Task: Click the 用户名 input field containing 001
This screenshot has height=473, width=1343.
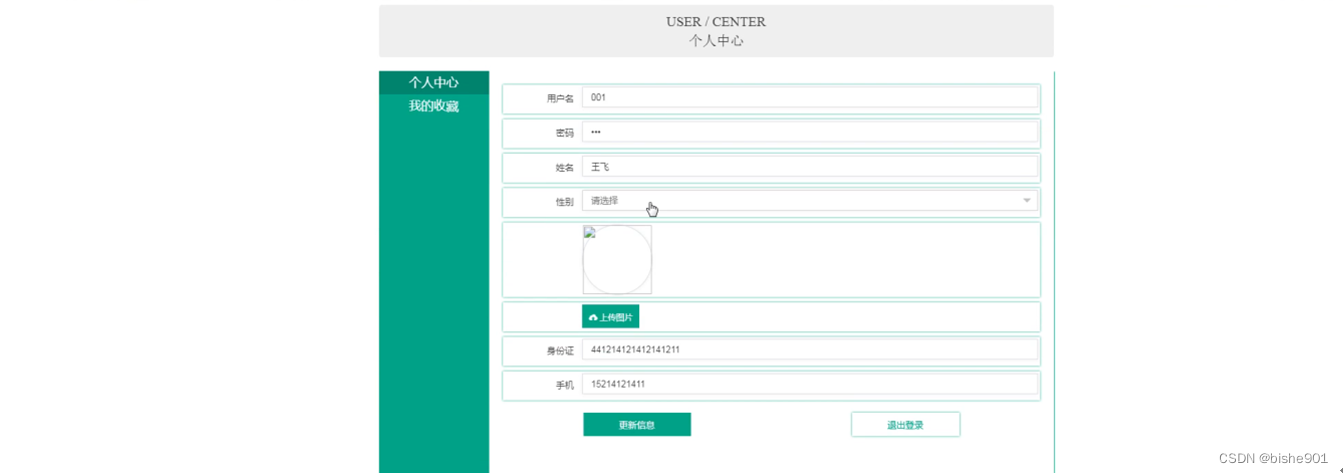Action: point(810,97)
